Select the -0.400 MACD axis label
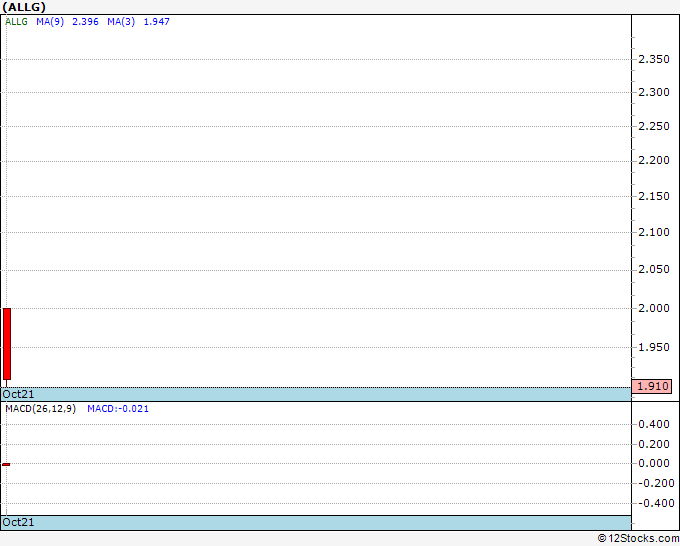Viewport: 680px width, 546px height. click(656, 503)
